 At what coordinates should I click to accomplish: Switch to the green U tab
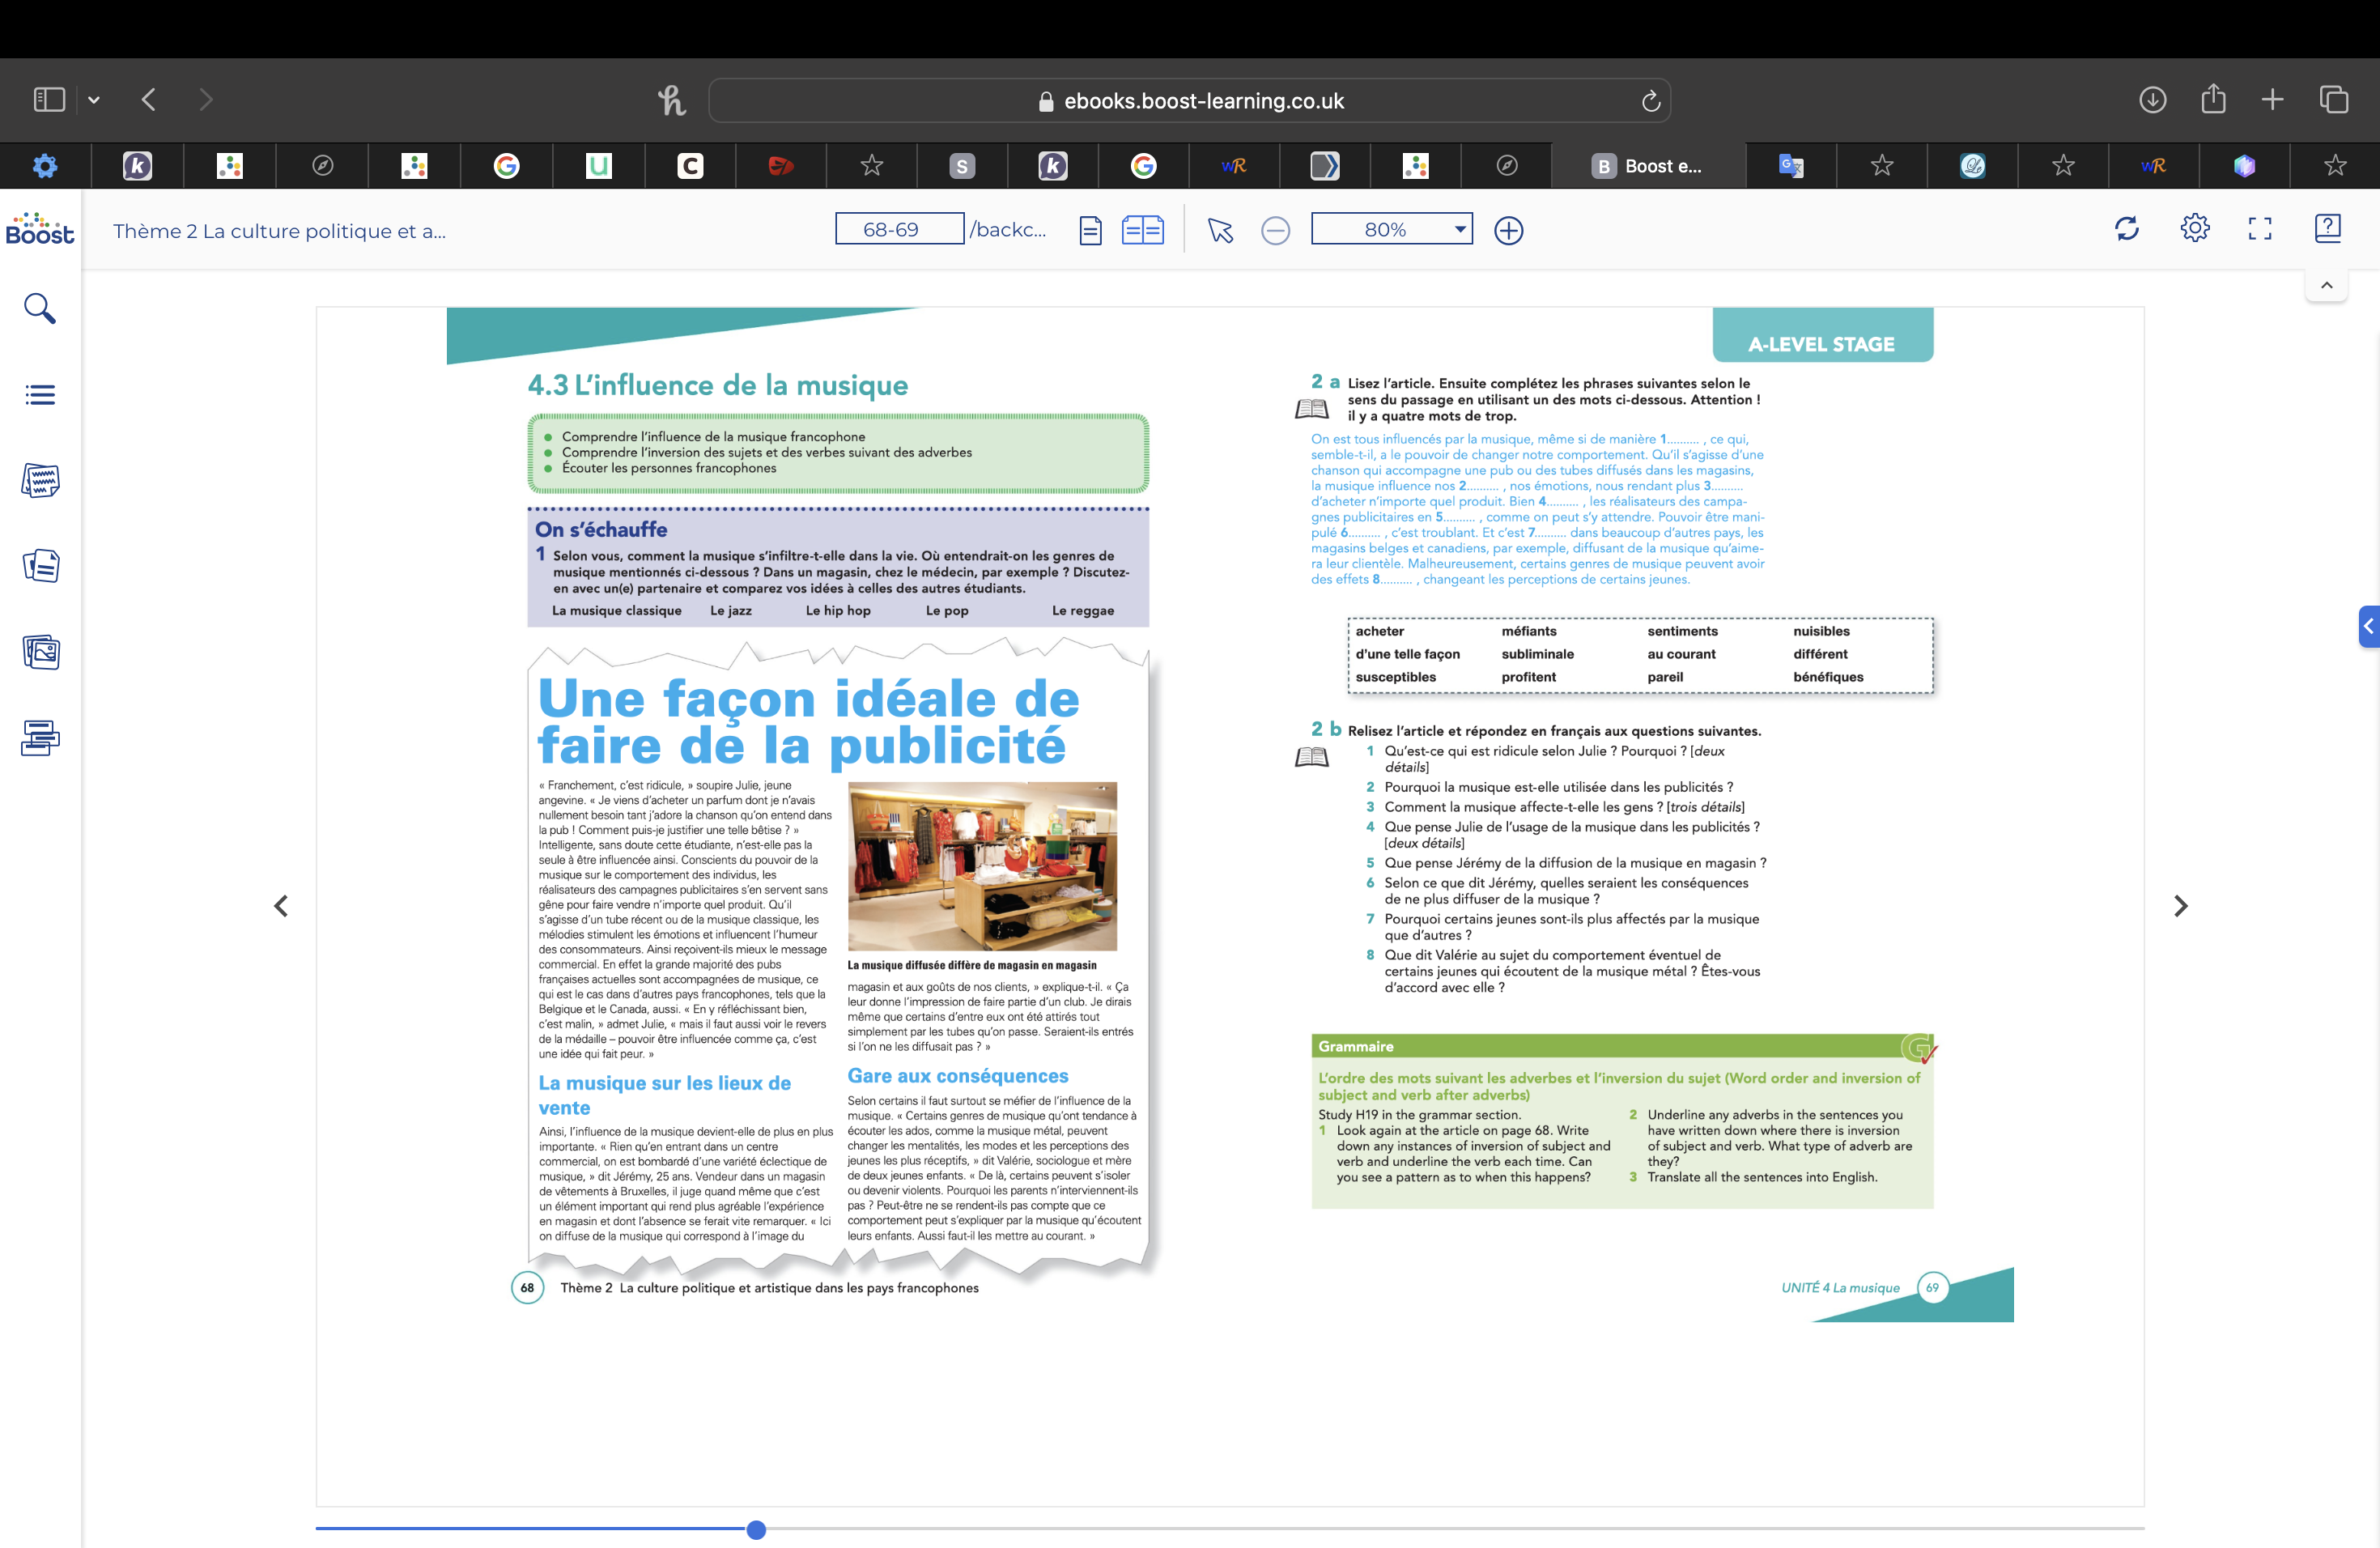(598, 166)
